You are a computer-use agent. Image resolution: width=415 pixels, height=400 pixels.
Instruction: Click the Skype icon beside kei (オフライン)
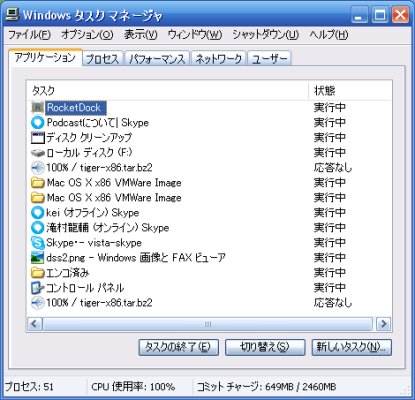[37, 212]
